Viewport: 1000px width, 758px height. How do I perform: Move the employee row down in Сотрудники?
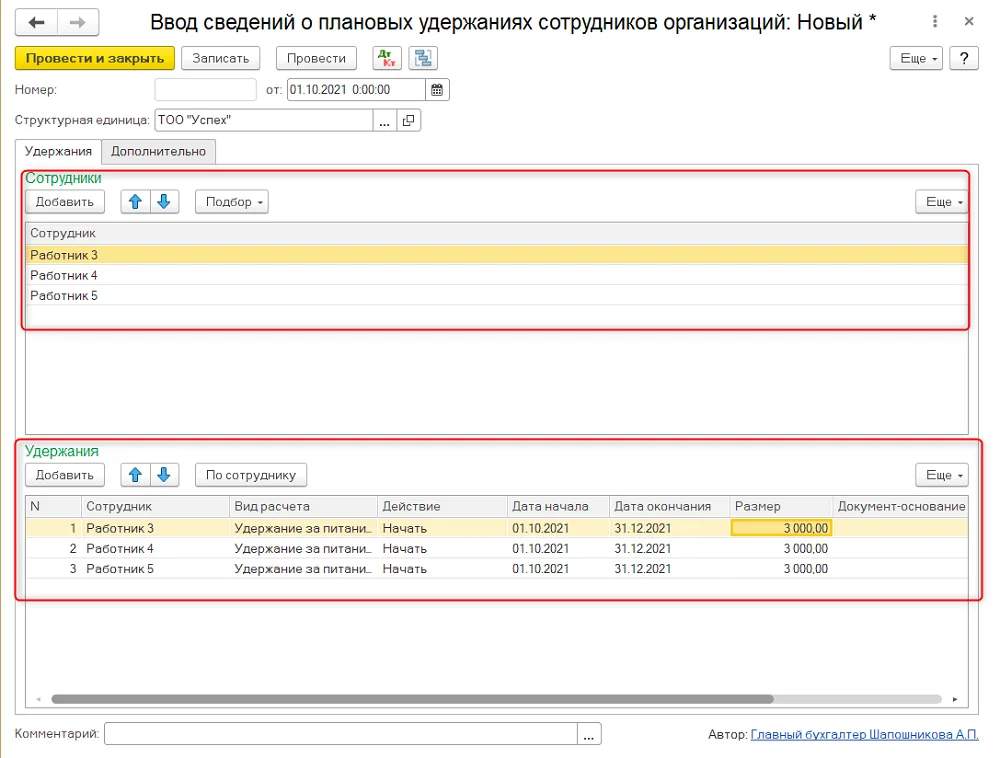[x=164, y=202]
